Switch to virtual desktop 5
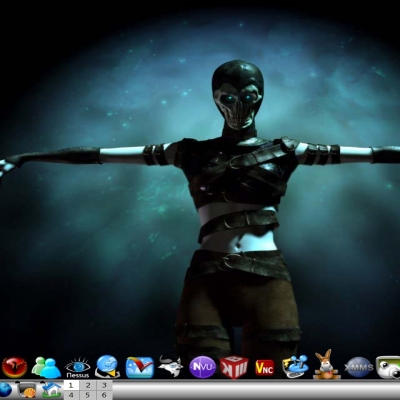This screenshot has width=400, height=400. click(88, 395)
